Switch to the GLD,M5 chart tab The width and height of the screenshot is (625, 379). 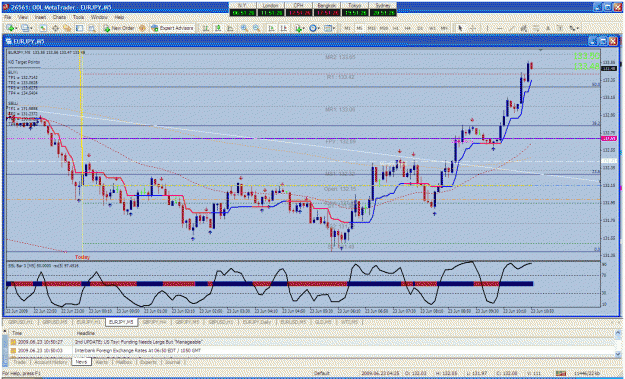pos(322,322)
